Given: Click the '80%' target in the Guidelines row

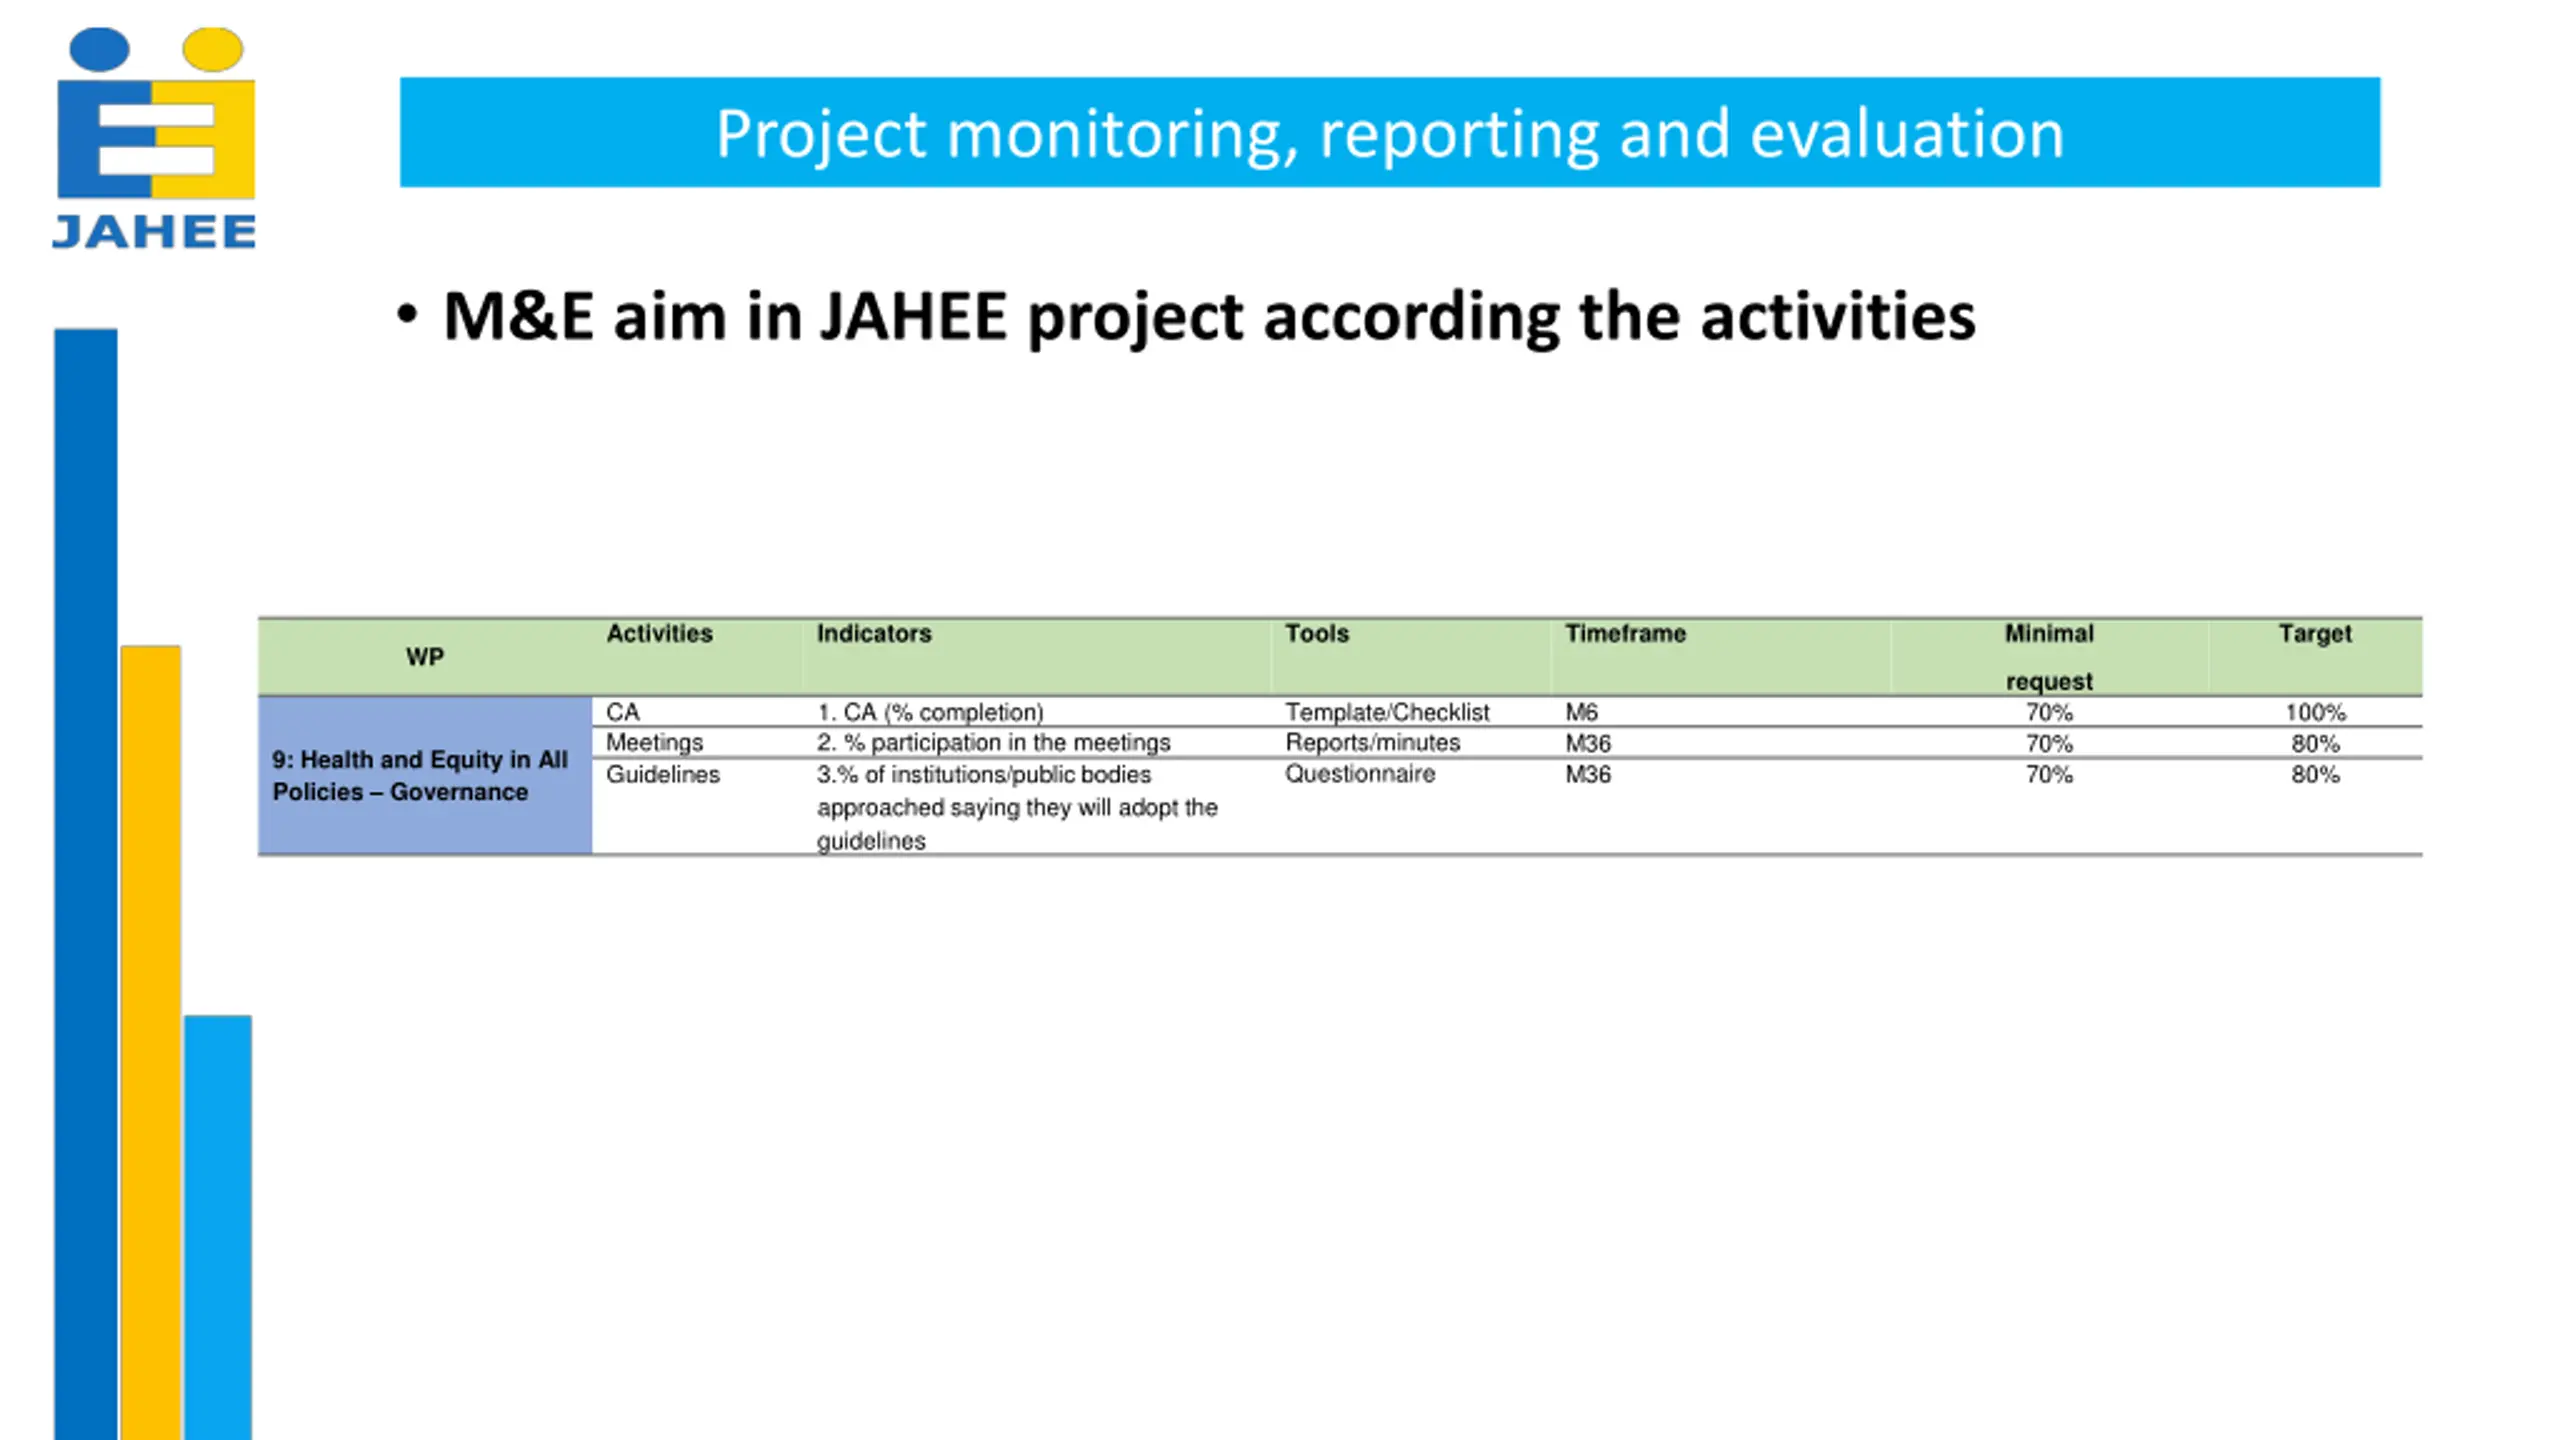Looking at the screenshot, I should click(2315, 774).
